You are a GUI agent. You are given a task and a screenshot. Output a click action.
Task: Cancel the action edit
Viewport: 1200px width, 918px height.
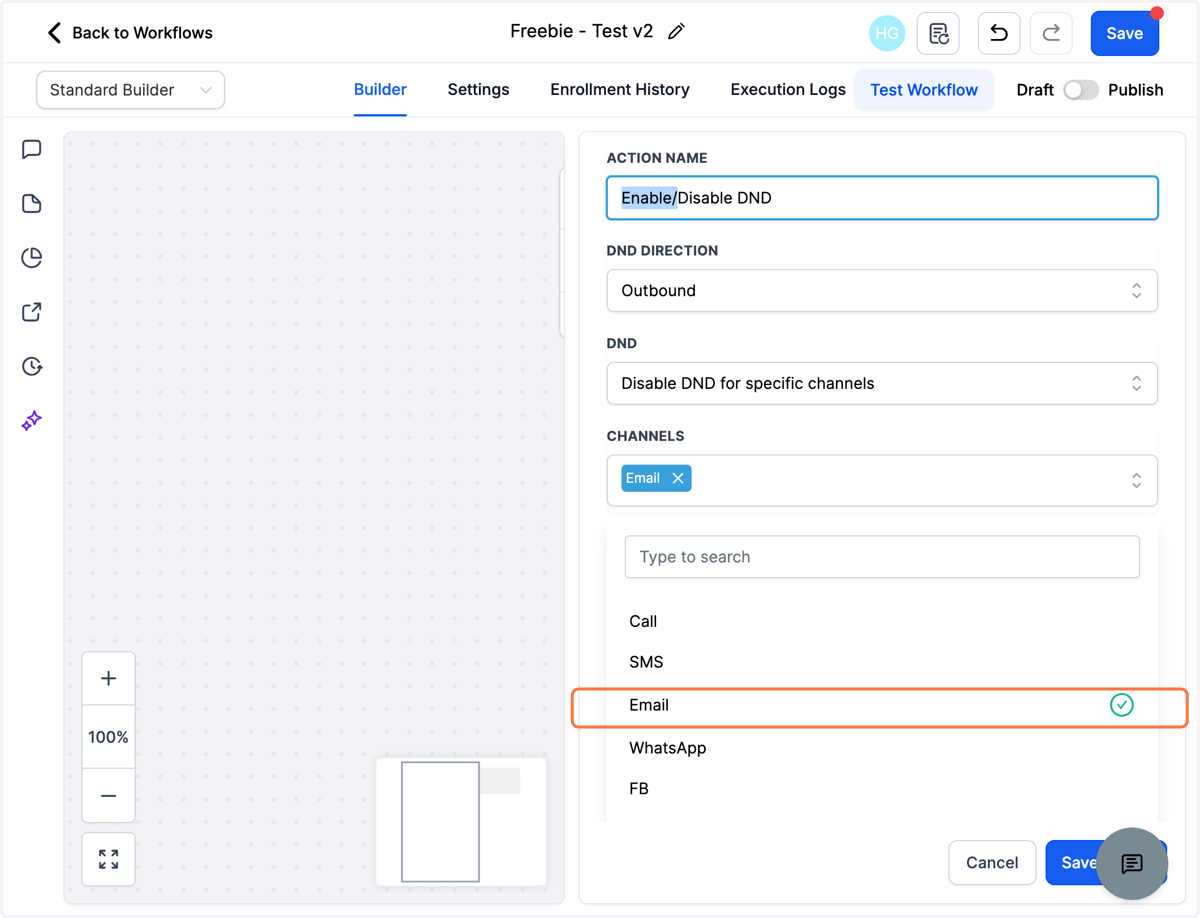tap(992, 862)
